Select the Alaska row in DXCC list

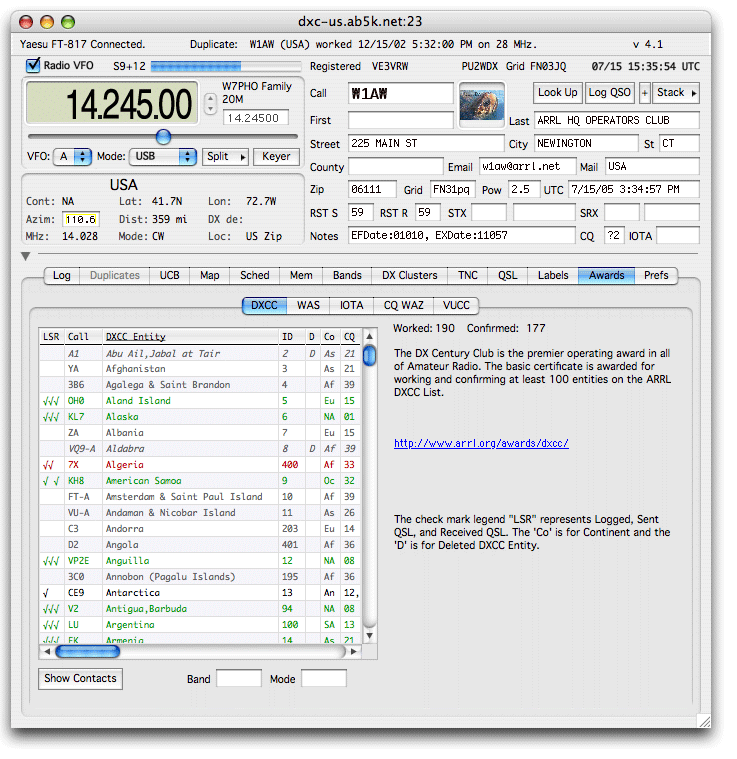pos(200,417)
